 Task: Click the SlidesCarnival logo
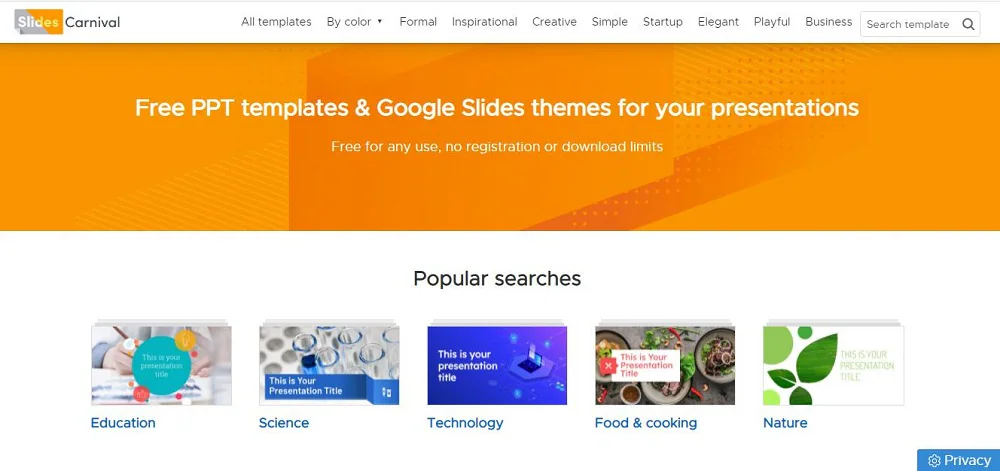click(68, 22)
